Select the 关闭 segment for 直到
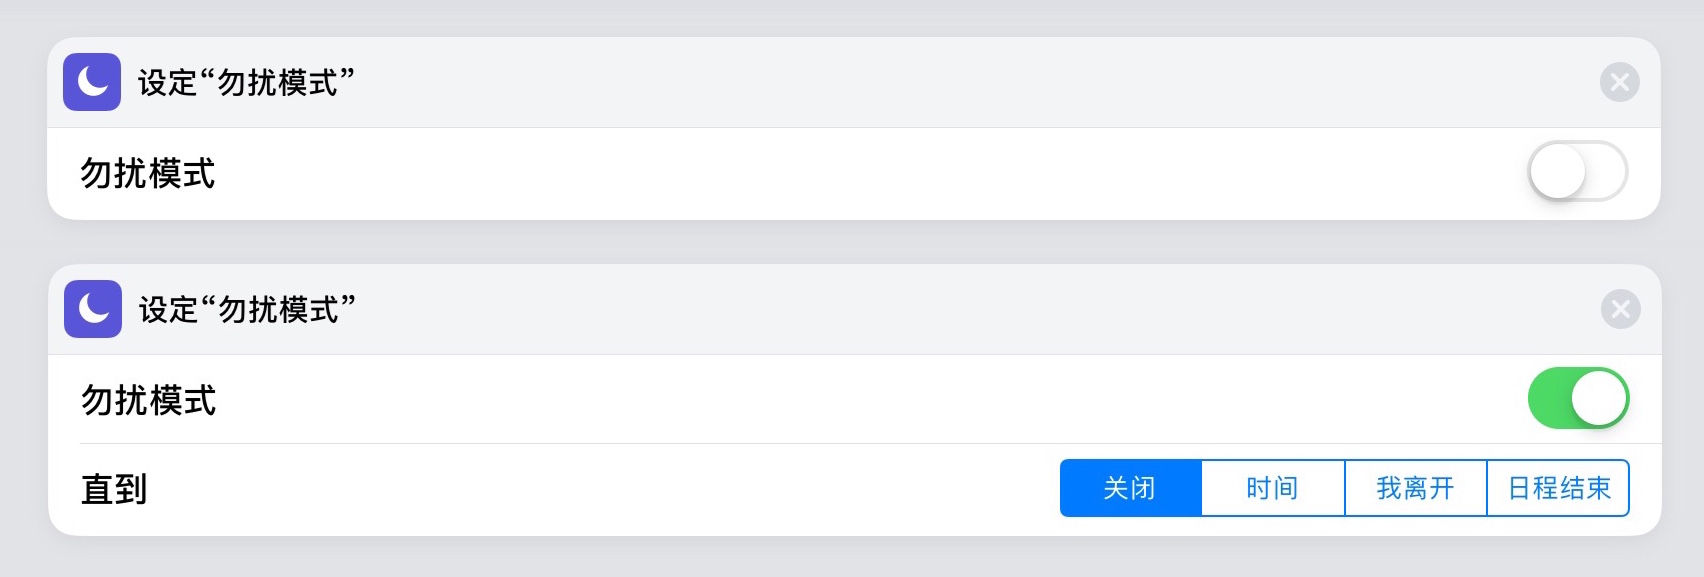 (1130, 488)
